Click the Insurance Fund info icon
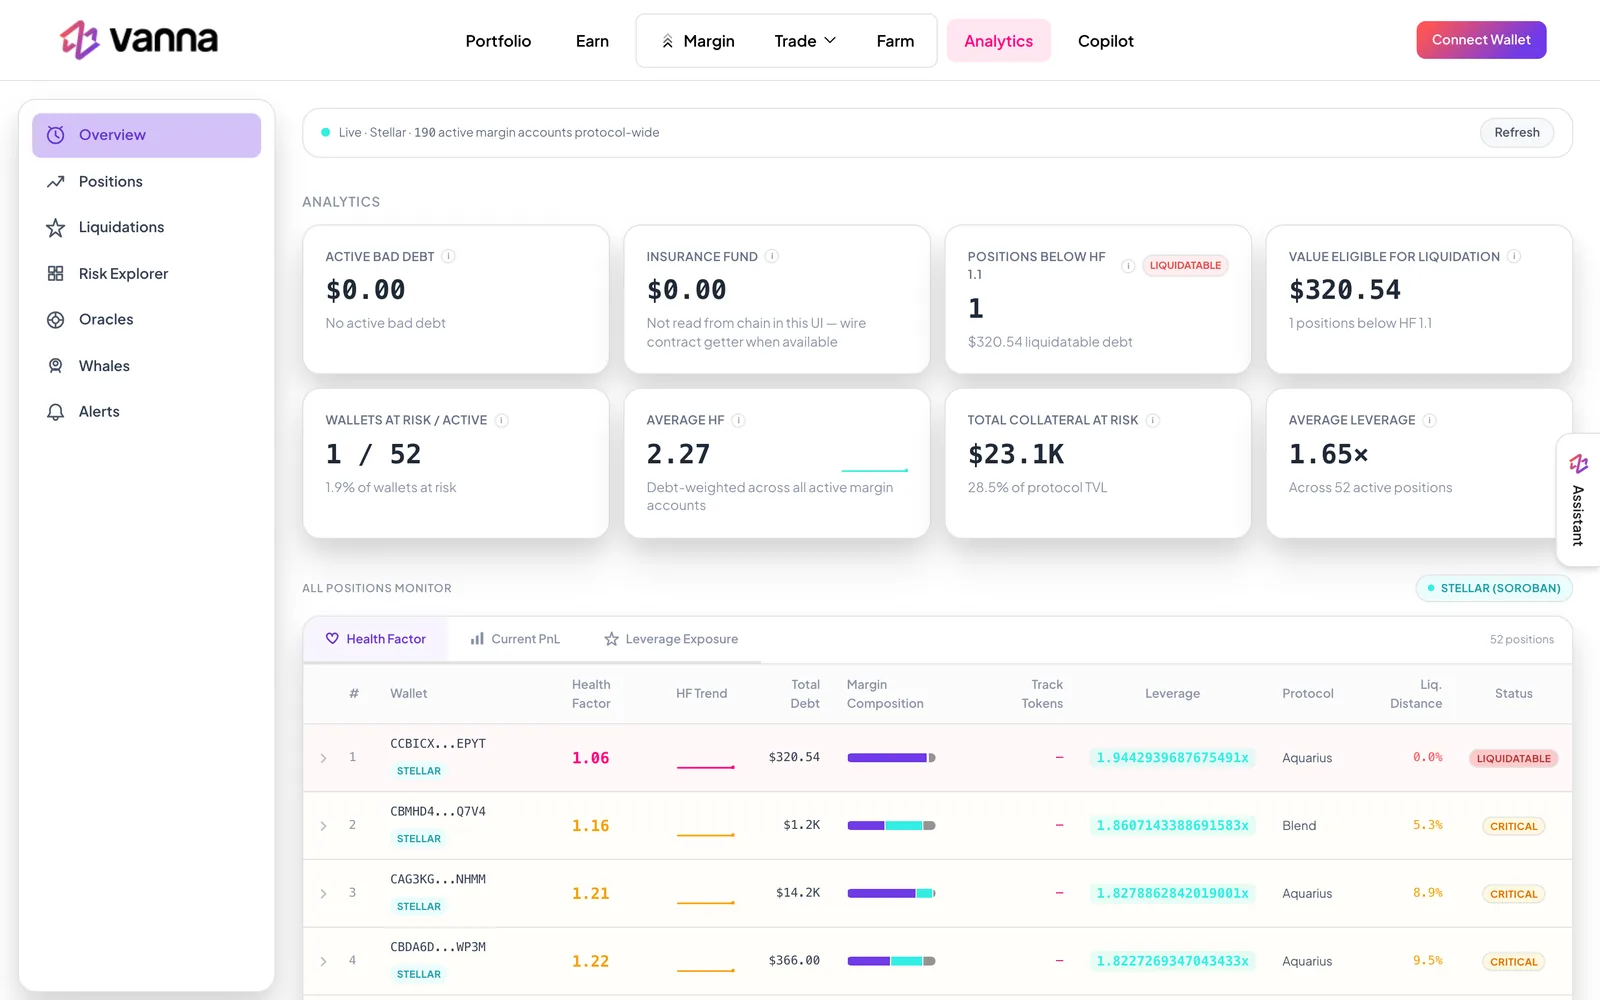Viewport: 1600px width, 1000px height. point(772,256)
